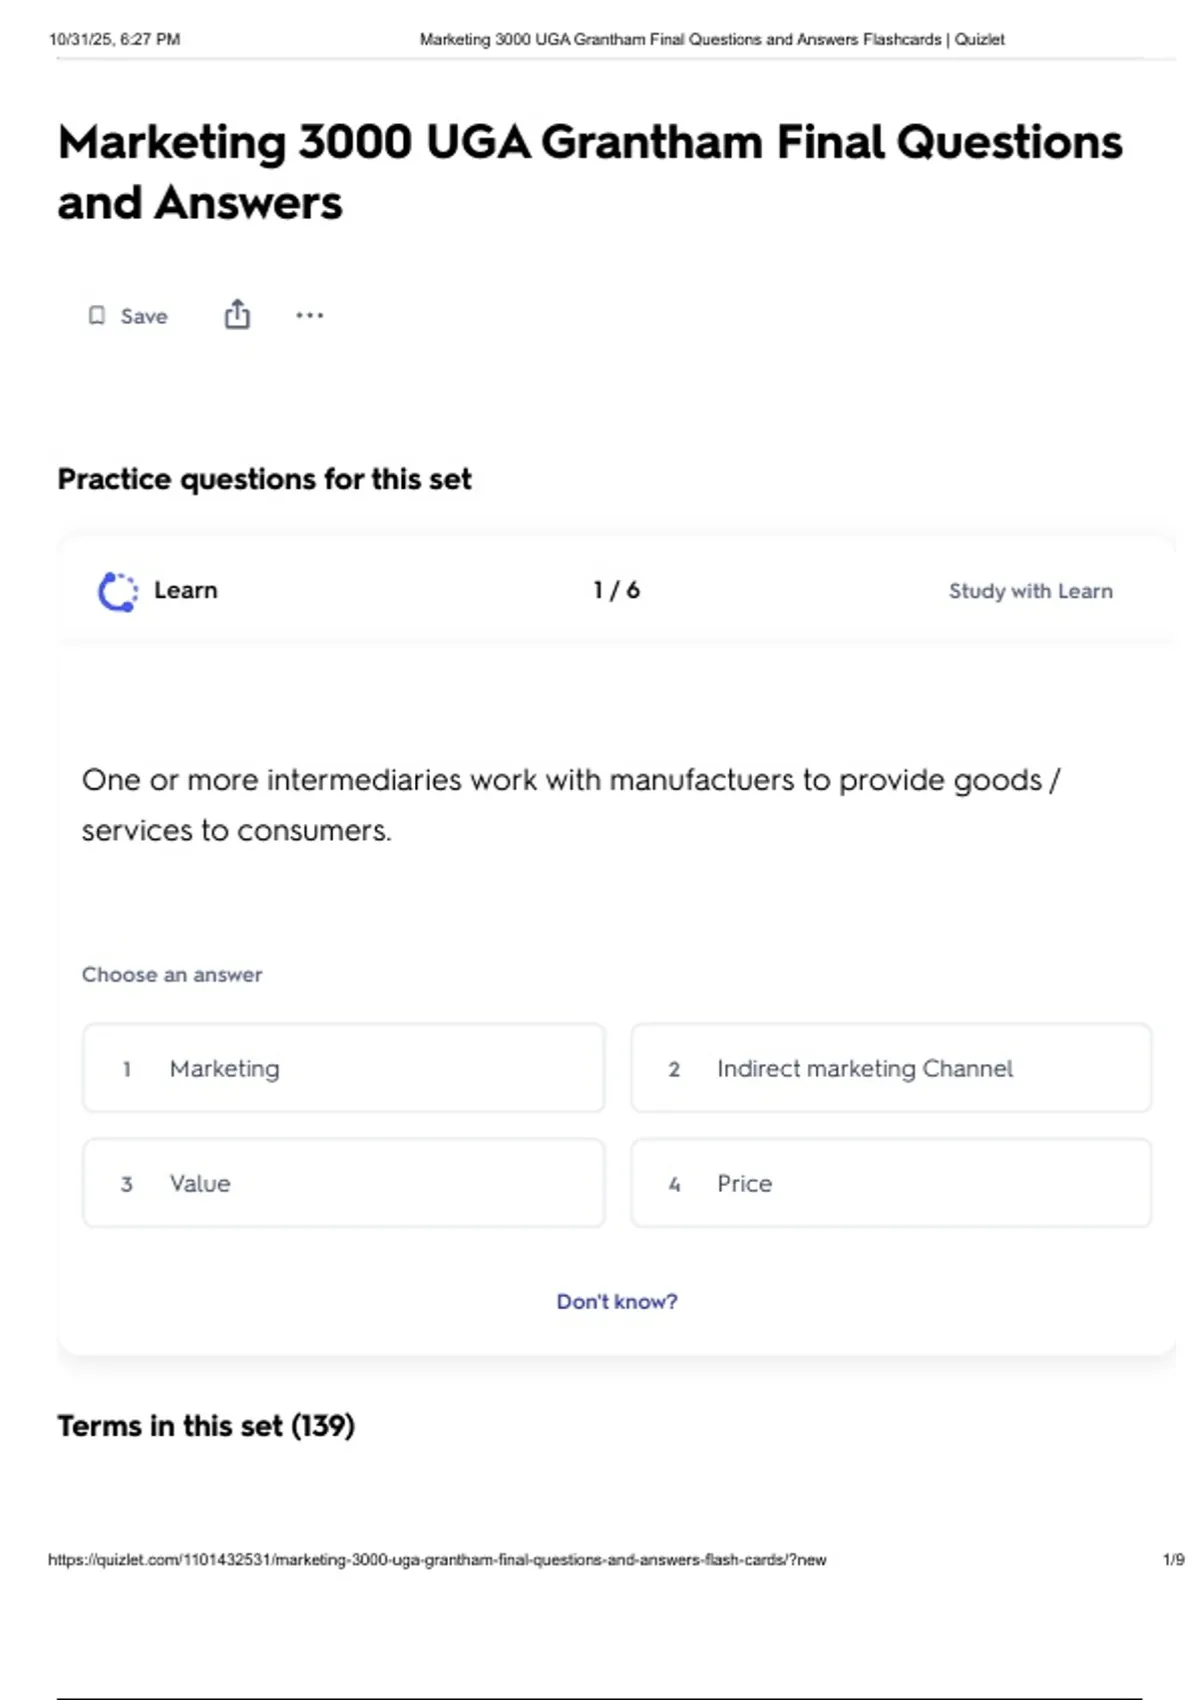Click the Practice questions for this set heading

click(264, 479)
